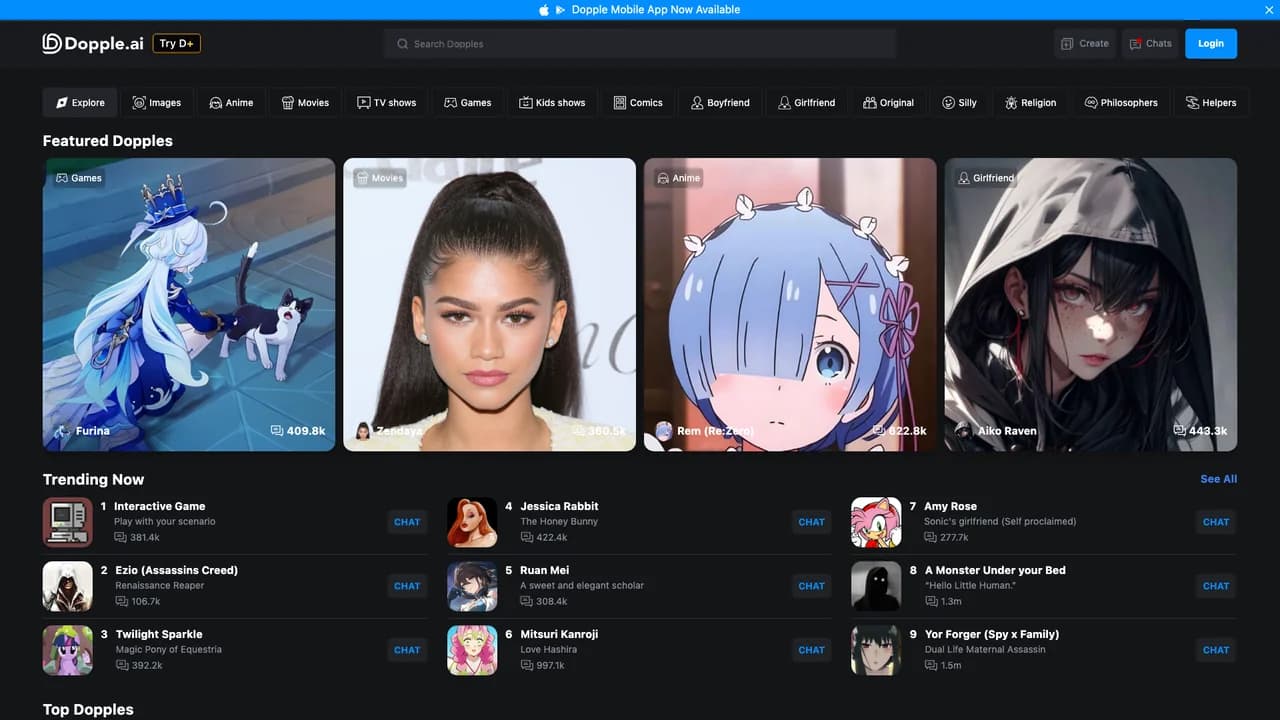Click Furina's small avatar icon
This screenshot has height=720, width=1280.
(x=62, y=431)
